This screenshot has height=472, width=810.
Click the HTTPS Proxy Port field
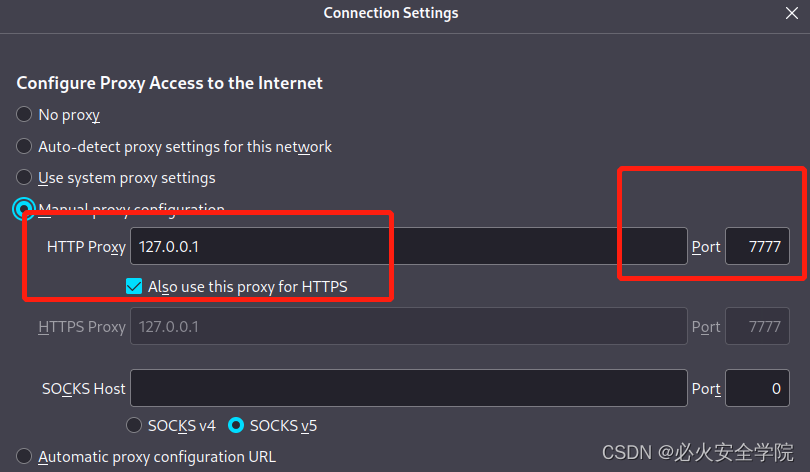pos(757,327)
